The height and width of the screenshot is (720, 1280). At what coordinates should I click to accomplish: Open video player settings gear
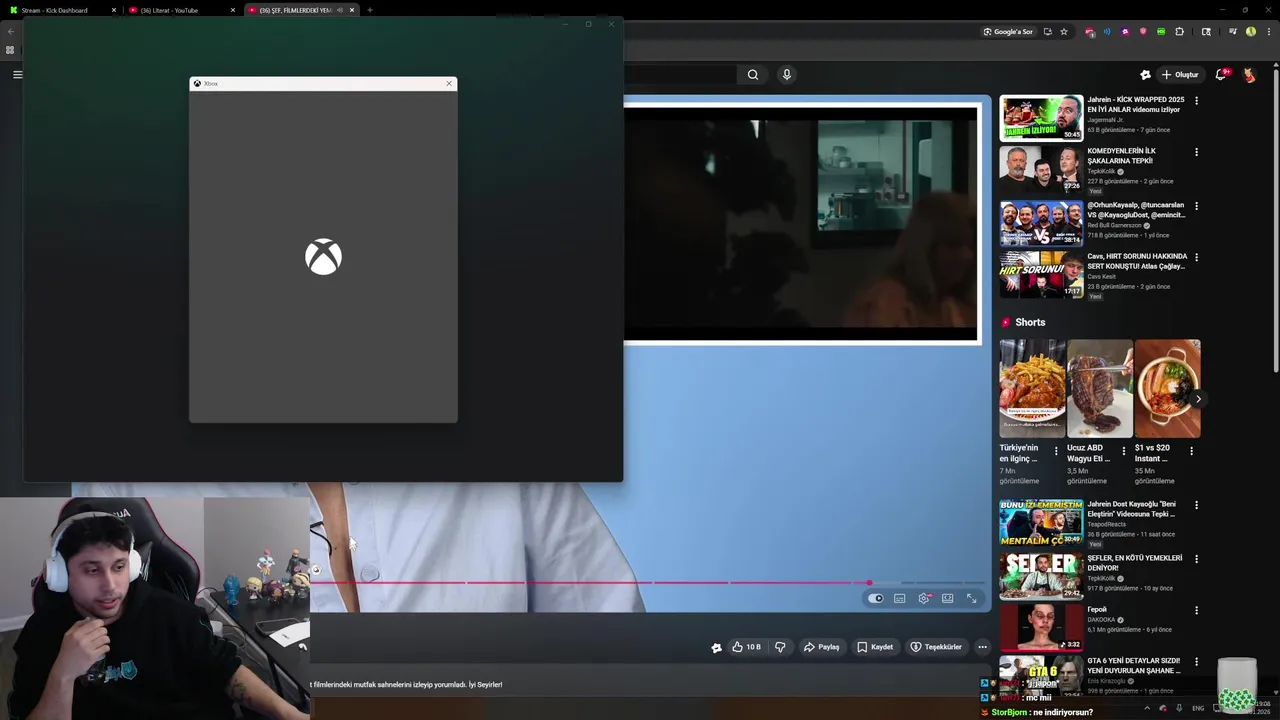coord(924,598)
